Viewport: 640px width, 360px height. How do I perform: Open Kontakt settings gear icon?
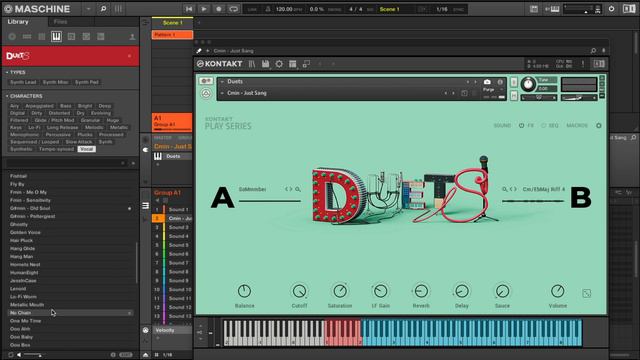(x=279, y=64)
